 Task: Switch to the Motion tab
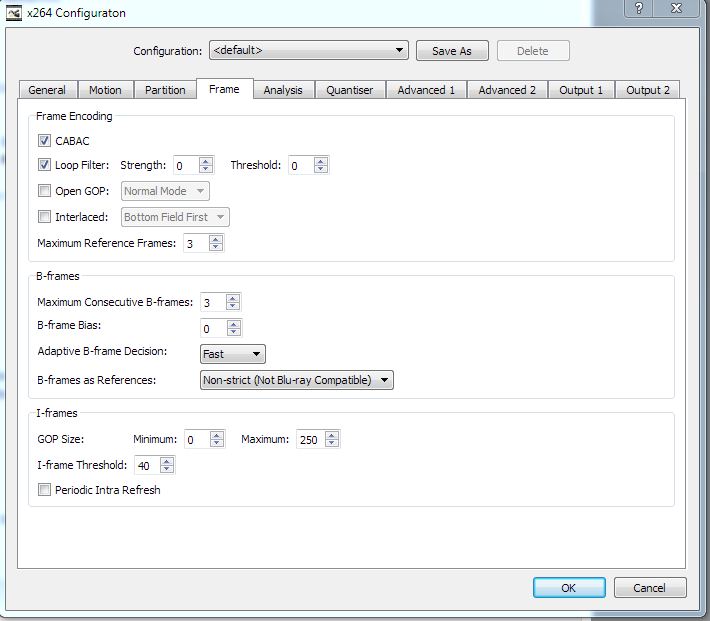click(106, 90)
